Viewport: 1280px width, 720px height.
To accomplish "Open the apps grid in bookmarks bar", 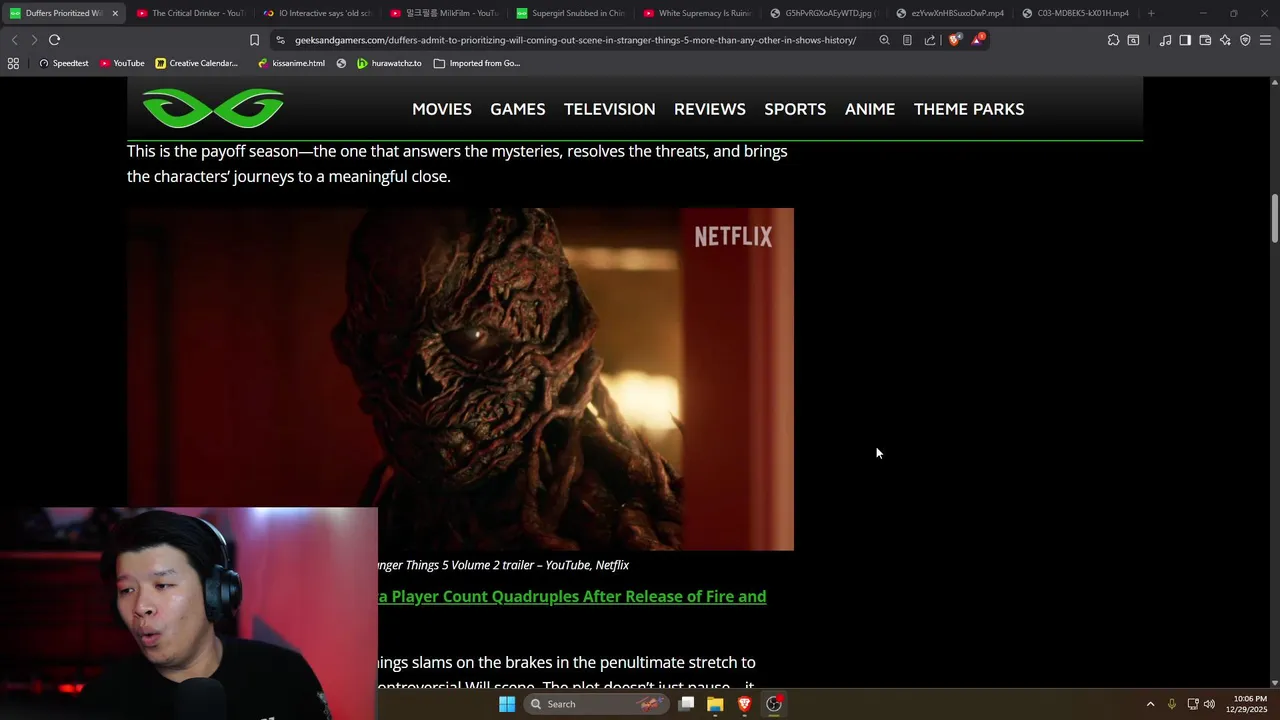I will coord(13,63).
